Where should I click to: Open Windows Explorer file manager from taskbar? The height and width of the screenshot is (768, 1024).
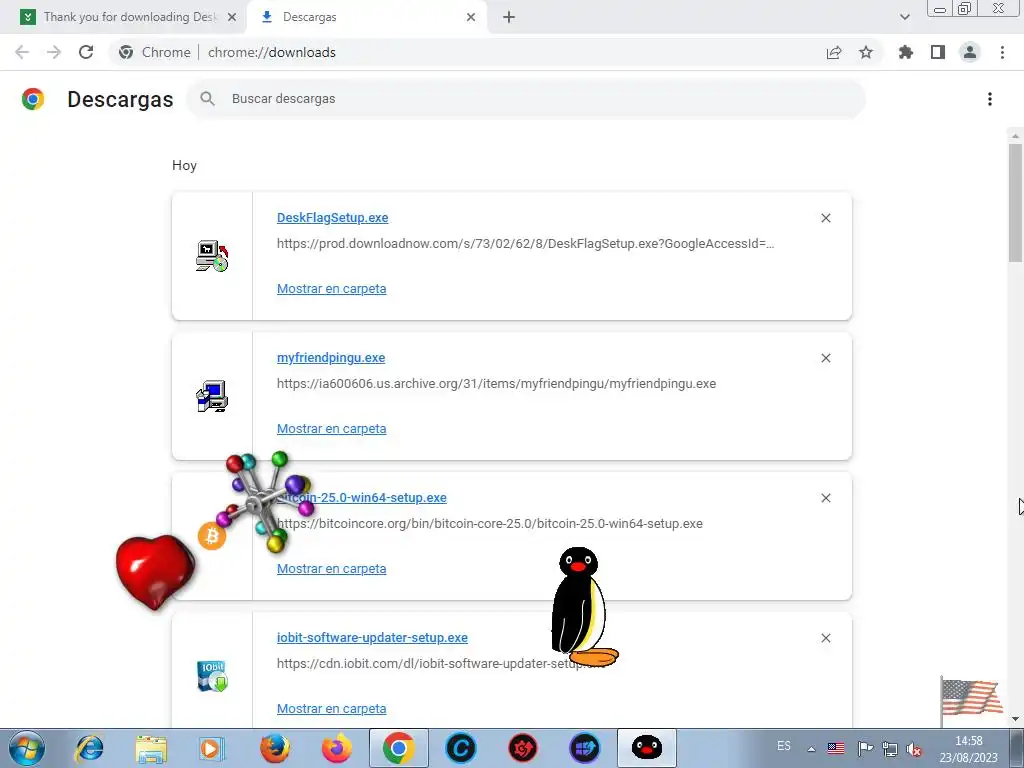click(152, 748)
